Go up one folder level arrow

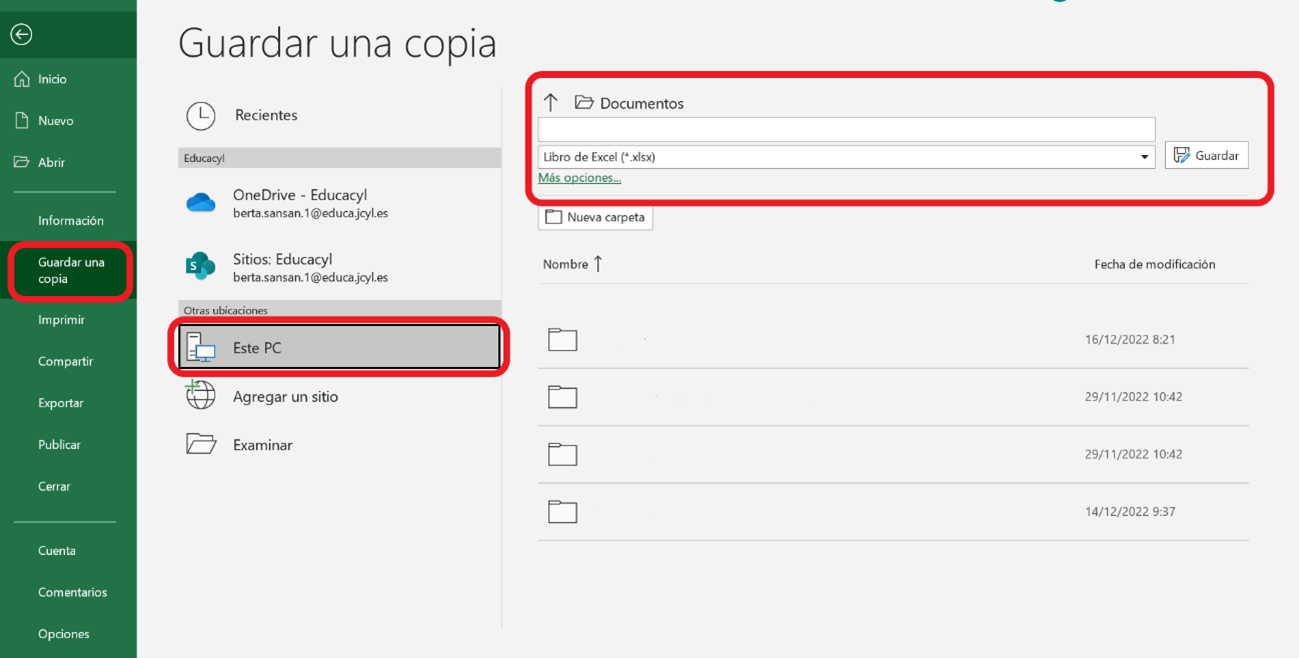pos(551,103)
